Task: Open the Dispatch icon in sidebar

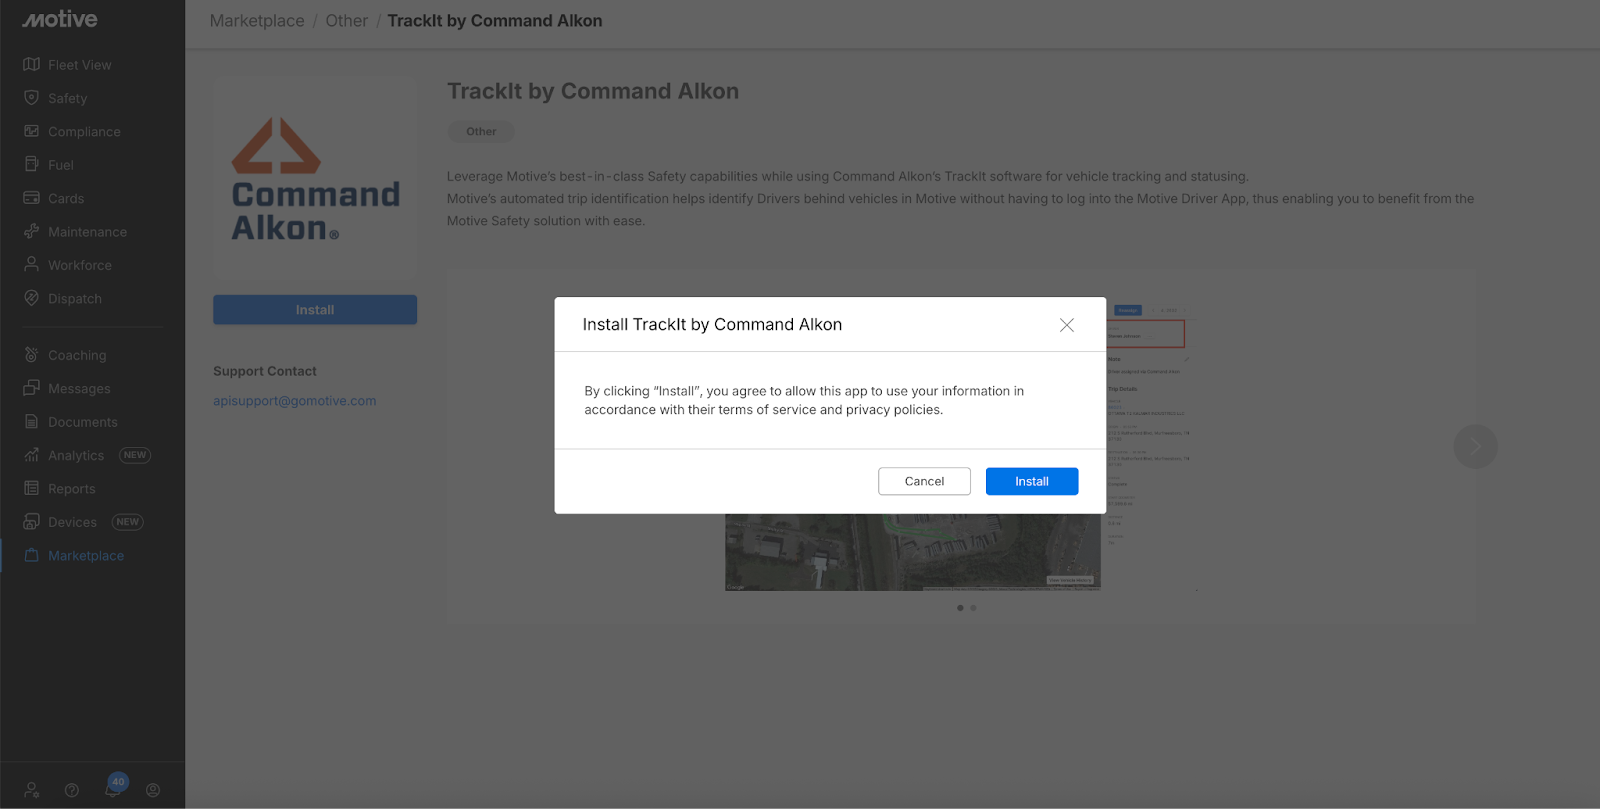Action: (x=32, y=298)
